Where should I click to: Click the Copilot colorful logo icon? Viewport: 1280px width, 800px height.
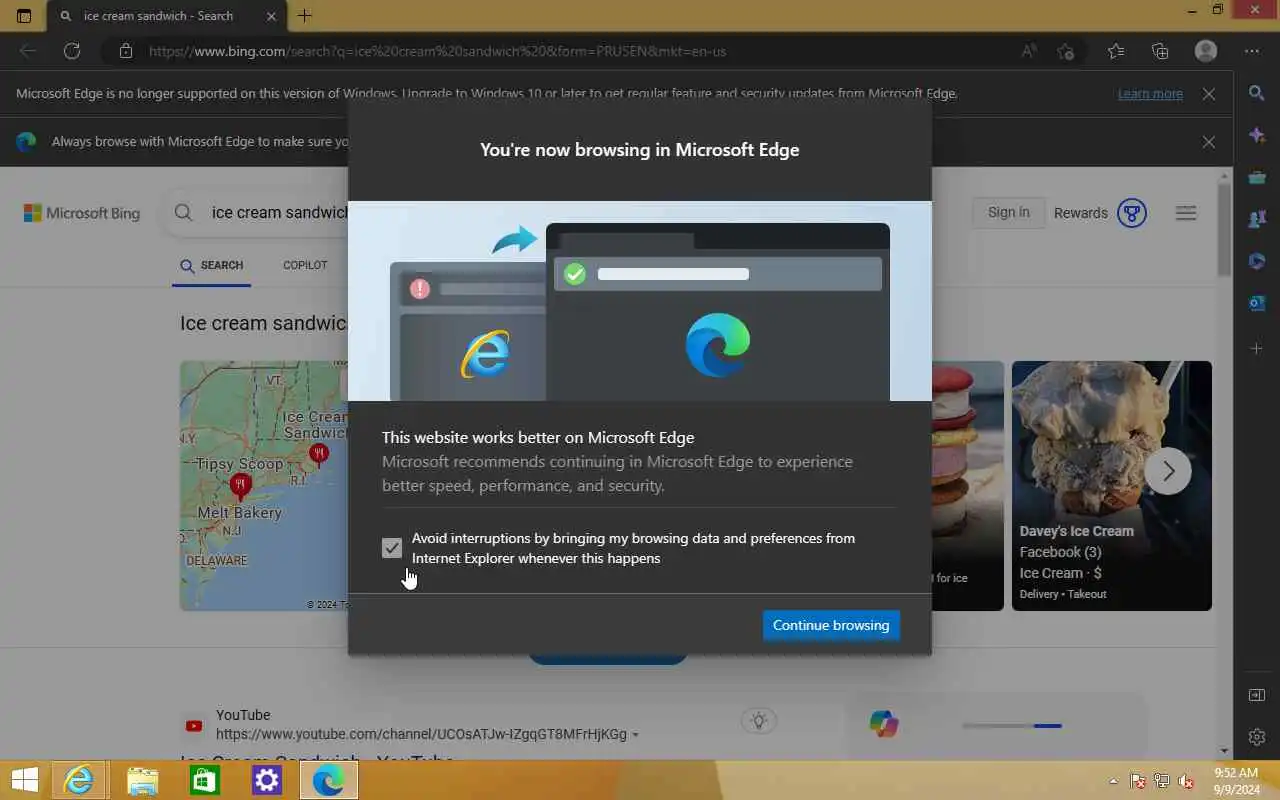tap(883, 723)
